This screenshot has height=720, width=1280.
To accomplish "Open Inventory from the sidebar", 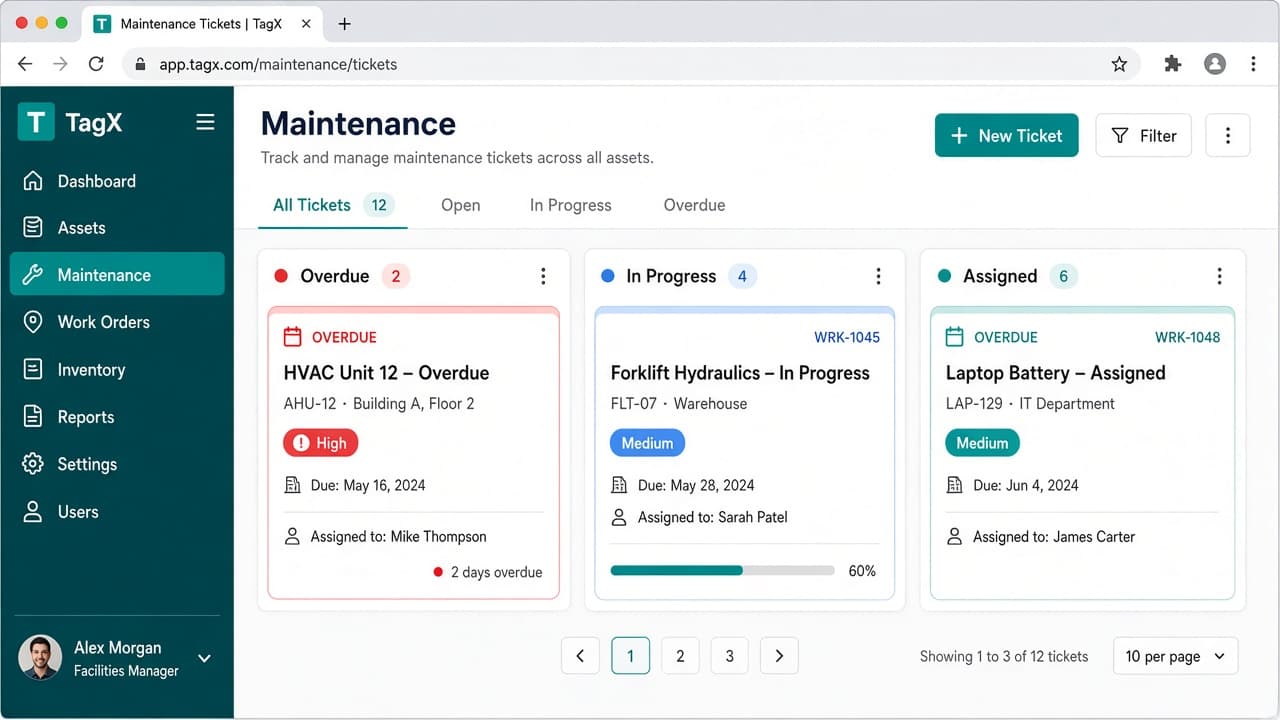I will coord(117,370).
